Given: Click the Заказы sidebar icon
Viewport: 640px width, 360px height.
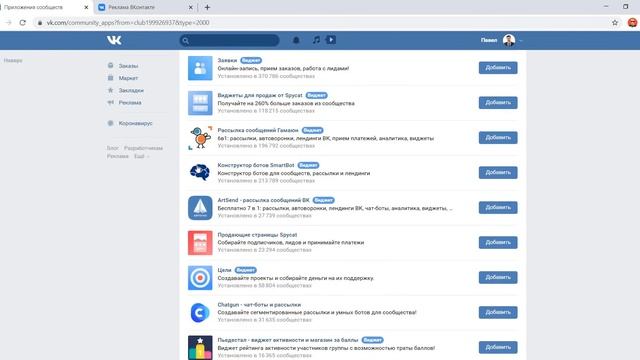Looking at the screenshot, I should pyautogui.click(x=110, y=65).
